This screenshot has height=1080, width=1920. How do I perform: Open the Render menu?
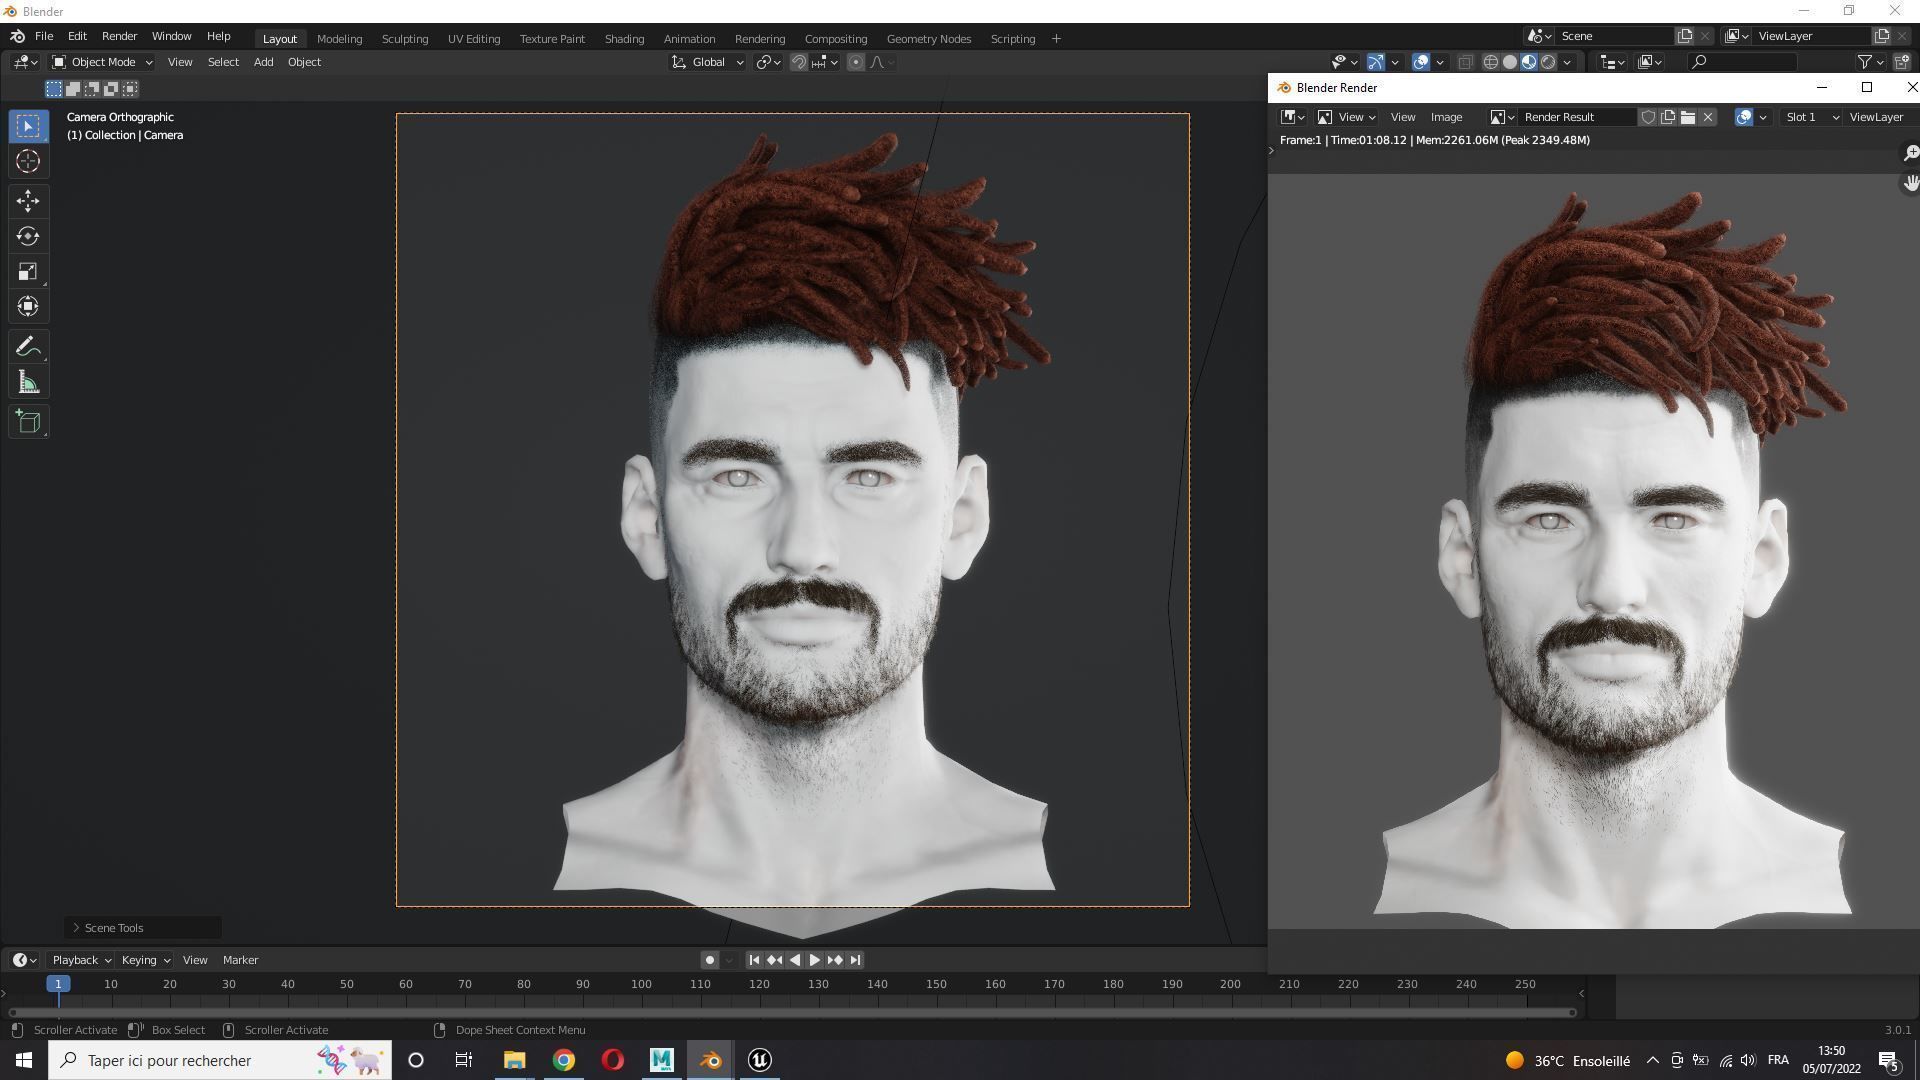point(119,36)
